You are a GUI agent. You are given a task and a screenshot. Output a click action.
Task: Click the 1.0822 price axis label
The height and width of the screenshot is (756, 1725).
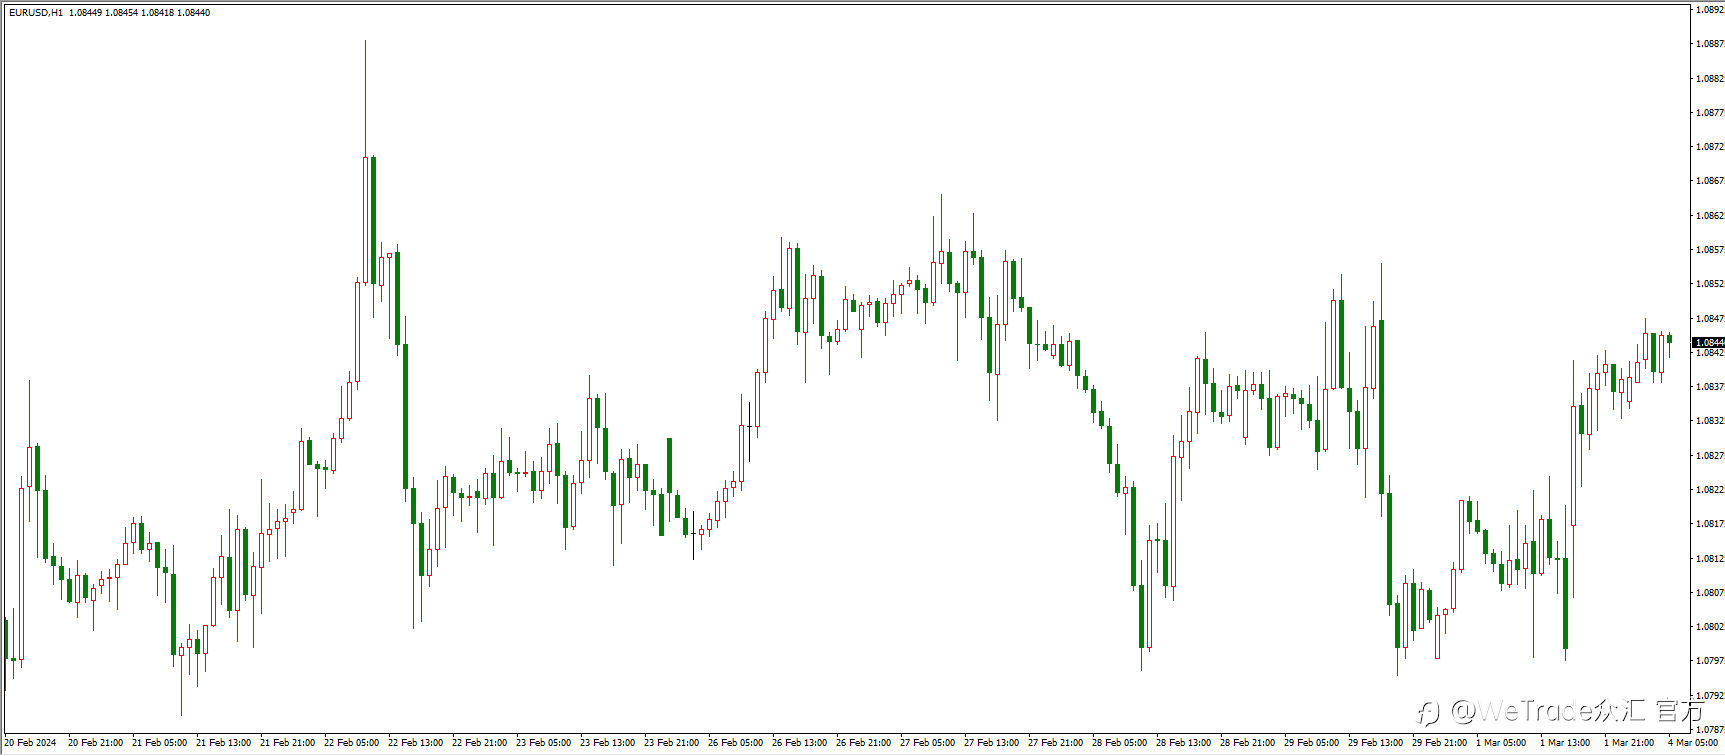click(1710, 490)
